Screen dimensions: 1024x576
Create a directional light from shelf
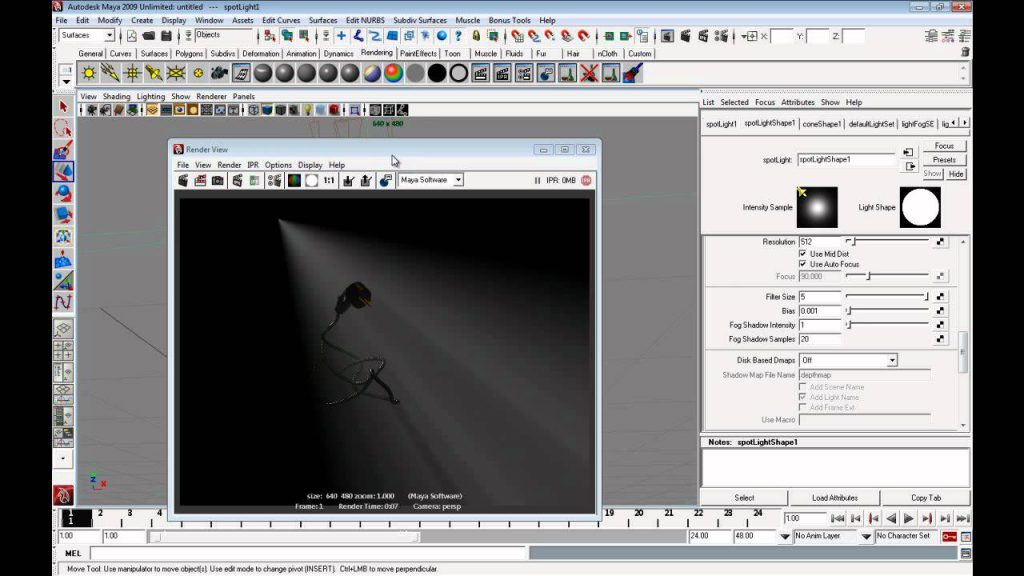pos(110,73)
